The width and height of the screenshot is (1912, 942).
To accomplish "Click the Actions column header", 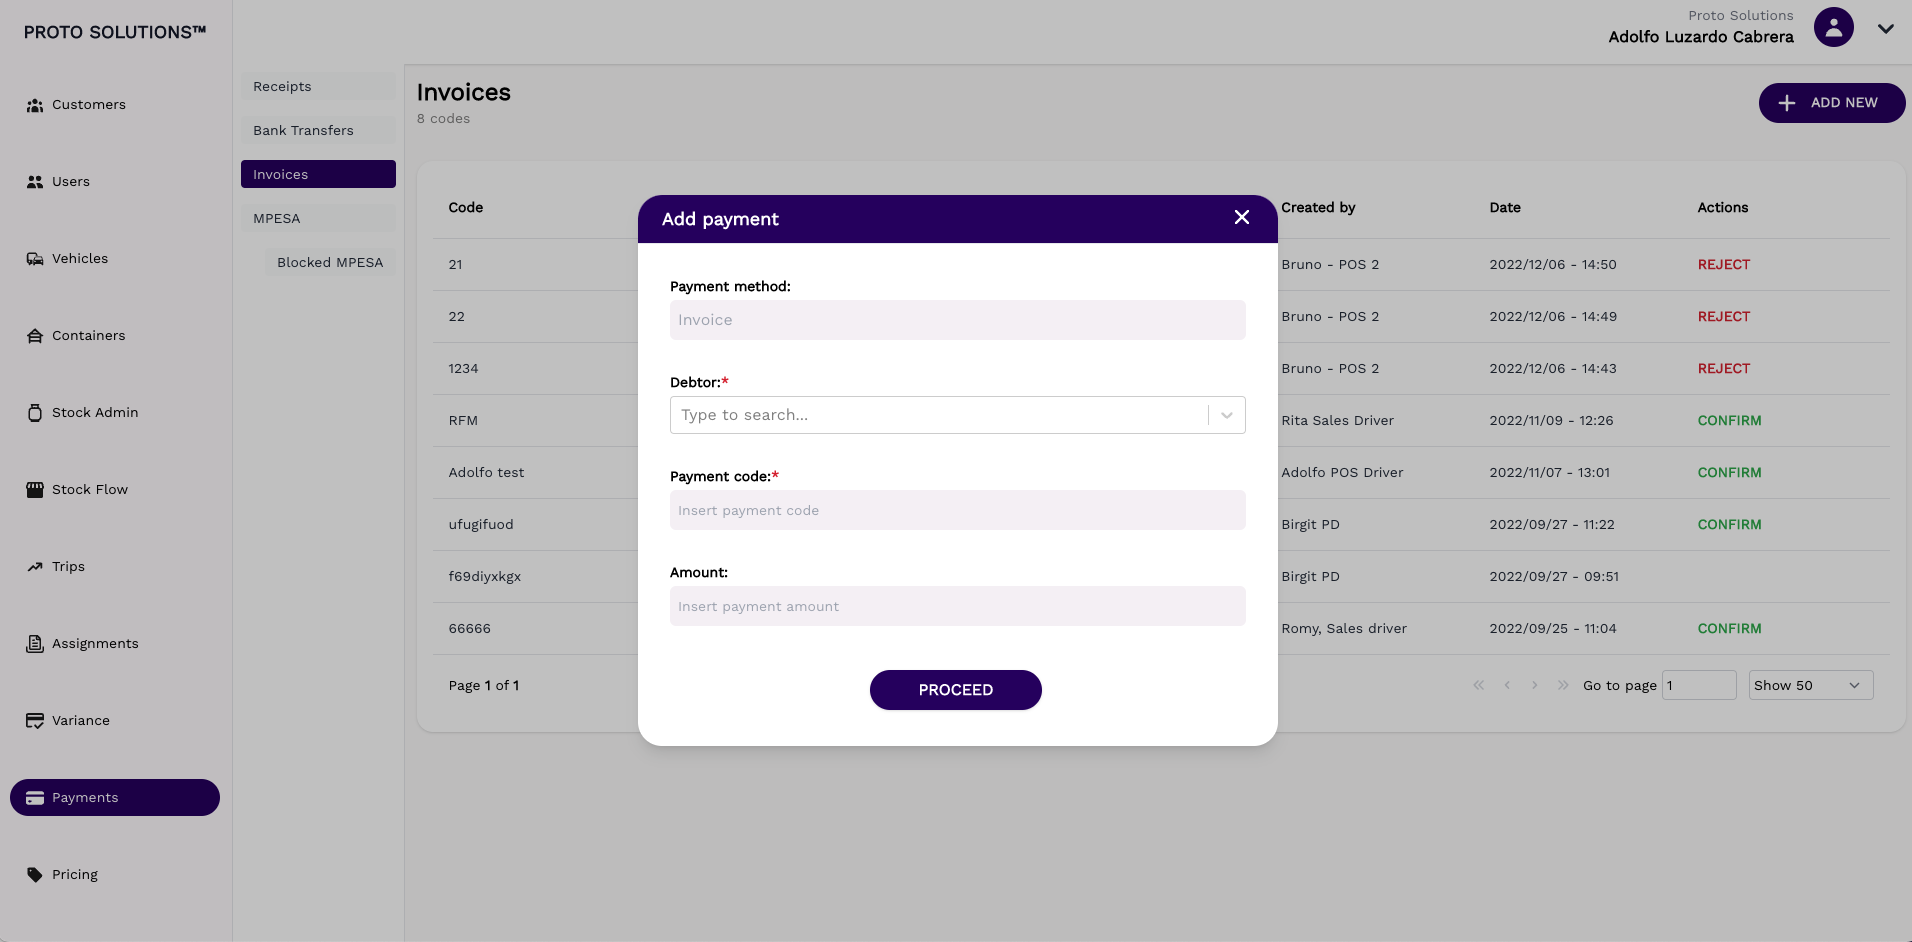I will 1723,208.
